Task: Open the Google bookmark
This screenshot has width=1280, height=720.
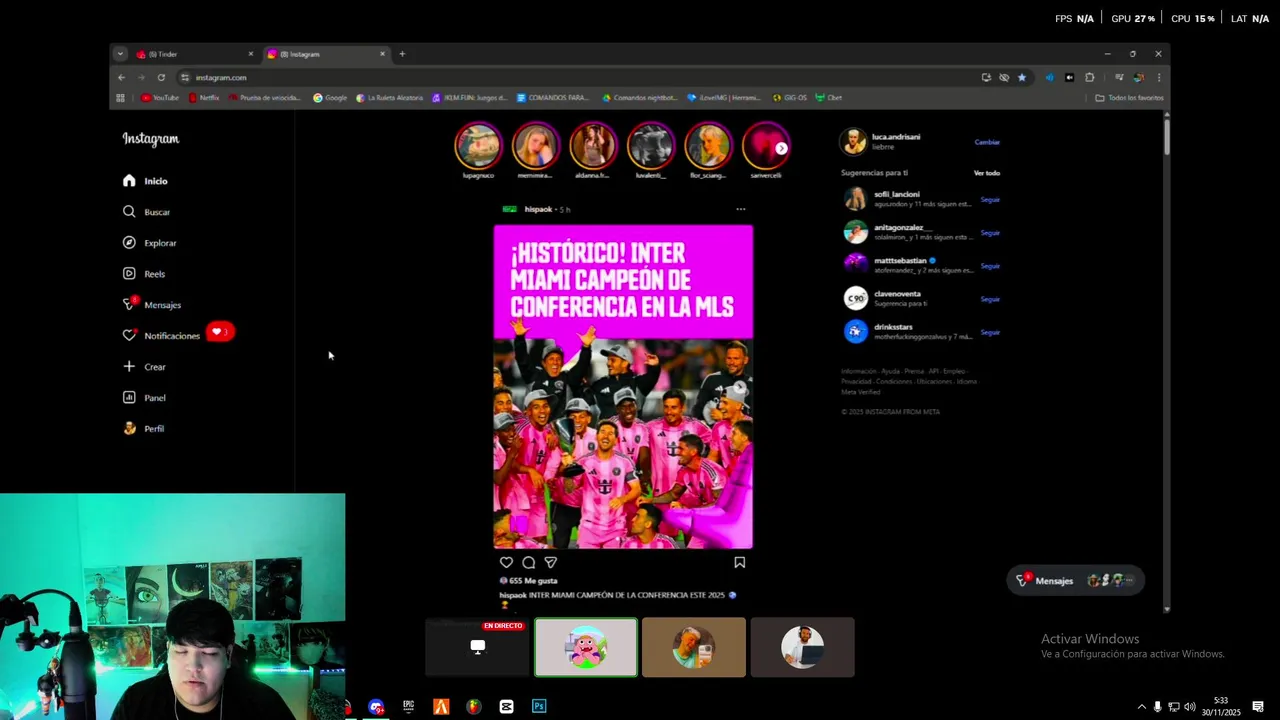Action: (x=330, y=98)
